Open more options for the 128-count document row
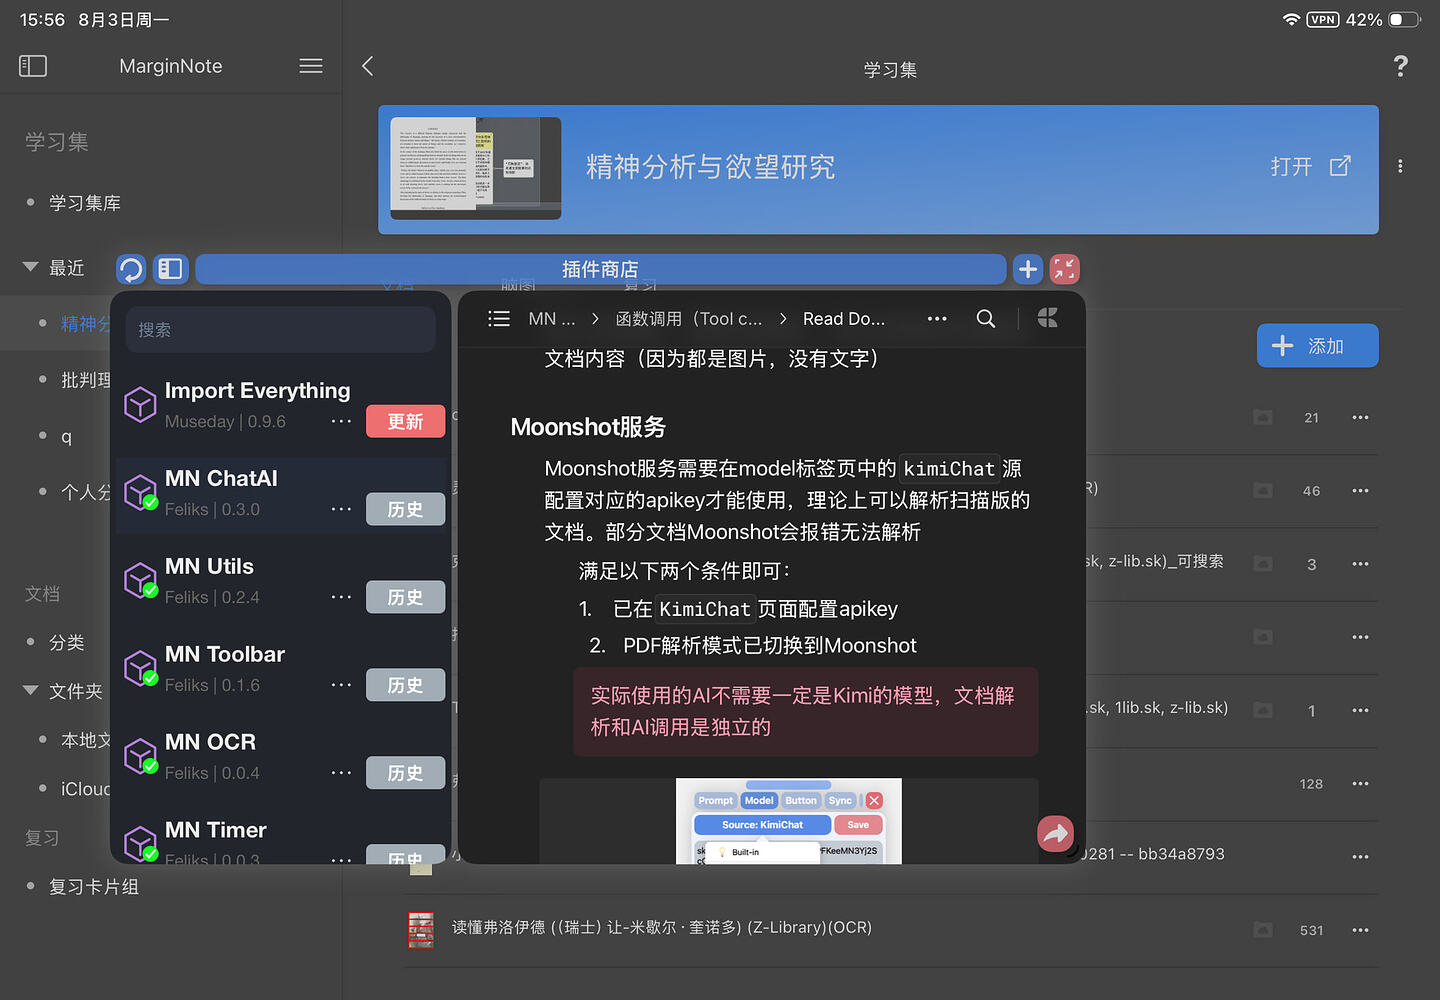1440x1000 pixels. click(1360, 784)
